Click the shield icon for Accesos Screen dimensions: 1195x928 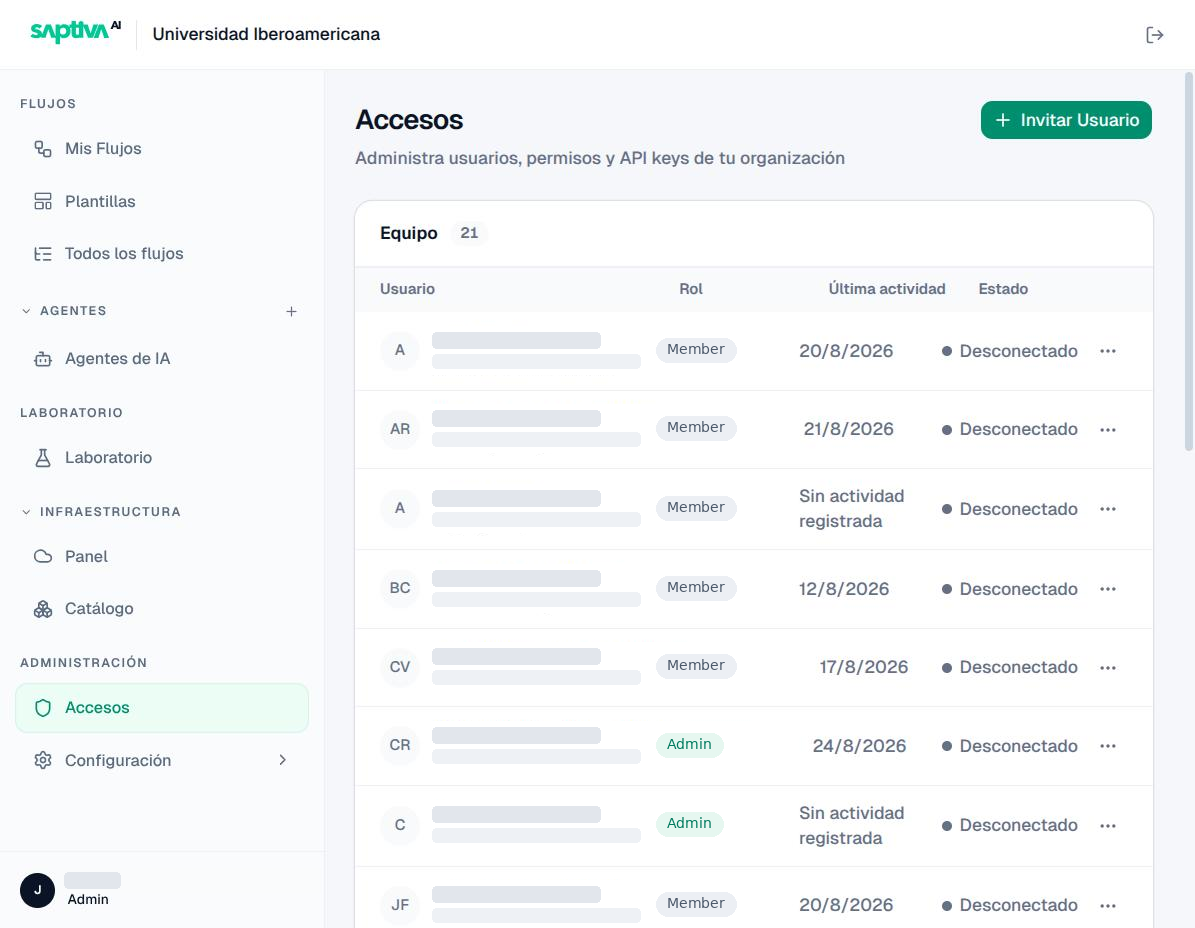tap(43, 708)
